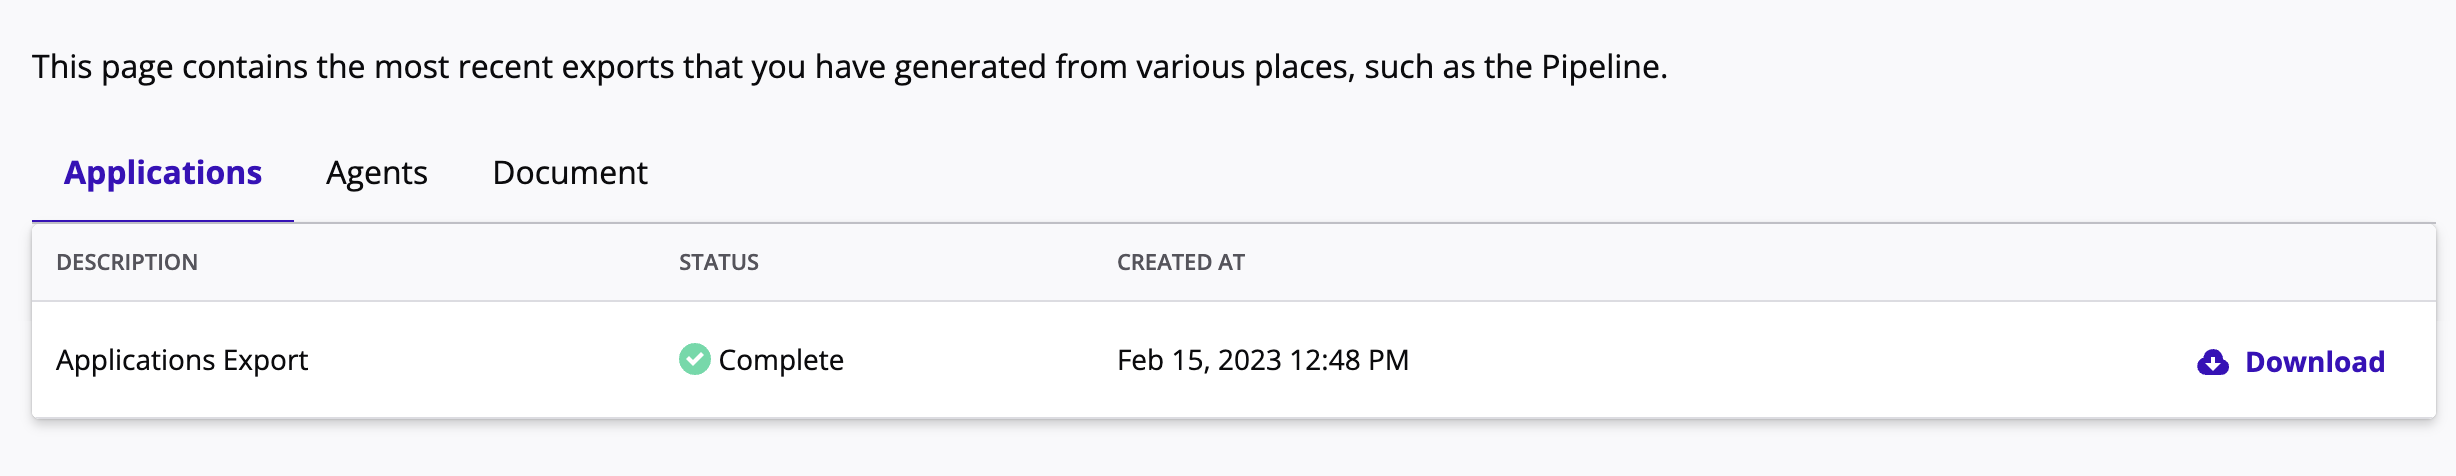The width and height of the screenshot is (2456, 476).
Task: Click the CREATED AT column header
Action: pyautogui.click(x=1181, y=262)
